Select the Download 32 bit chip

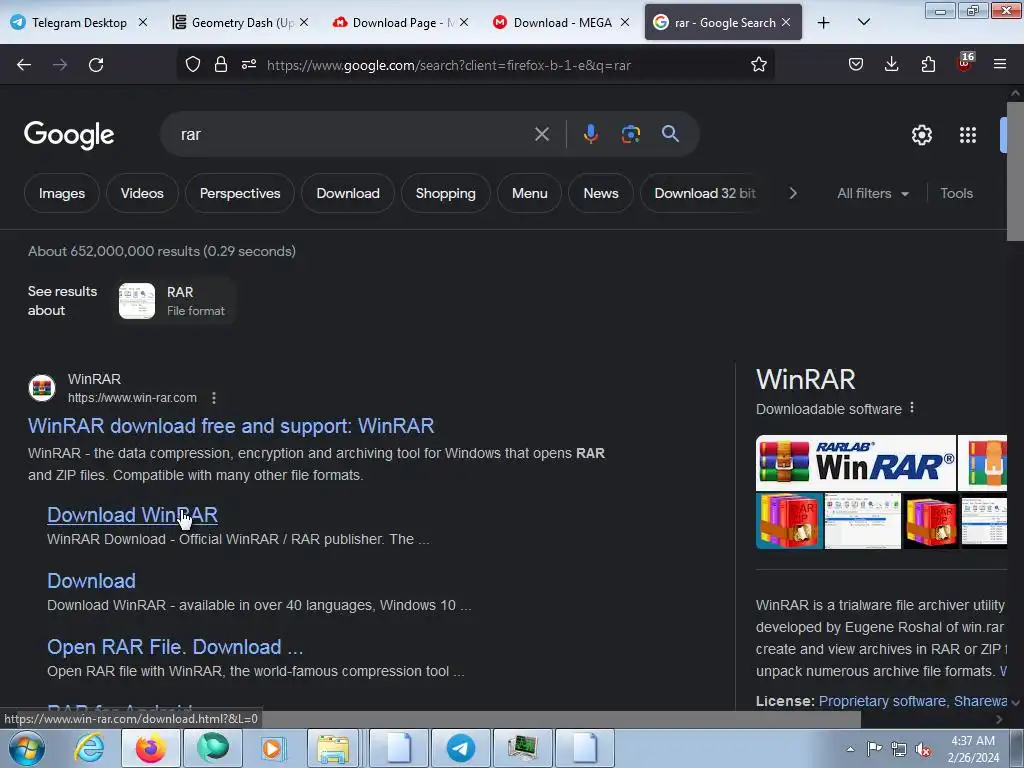(705, 193)
